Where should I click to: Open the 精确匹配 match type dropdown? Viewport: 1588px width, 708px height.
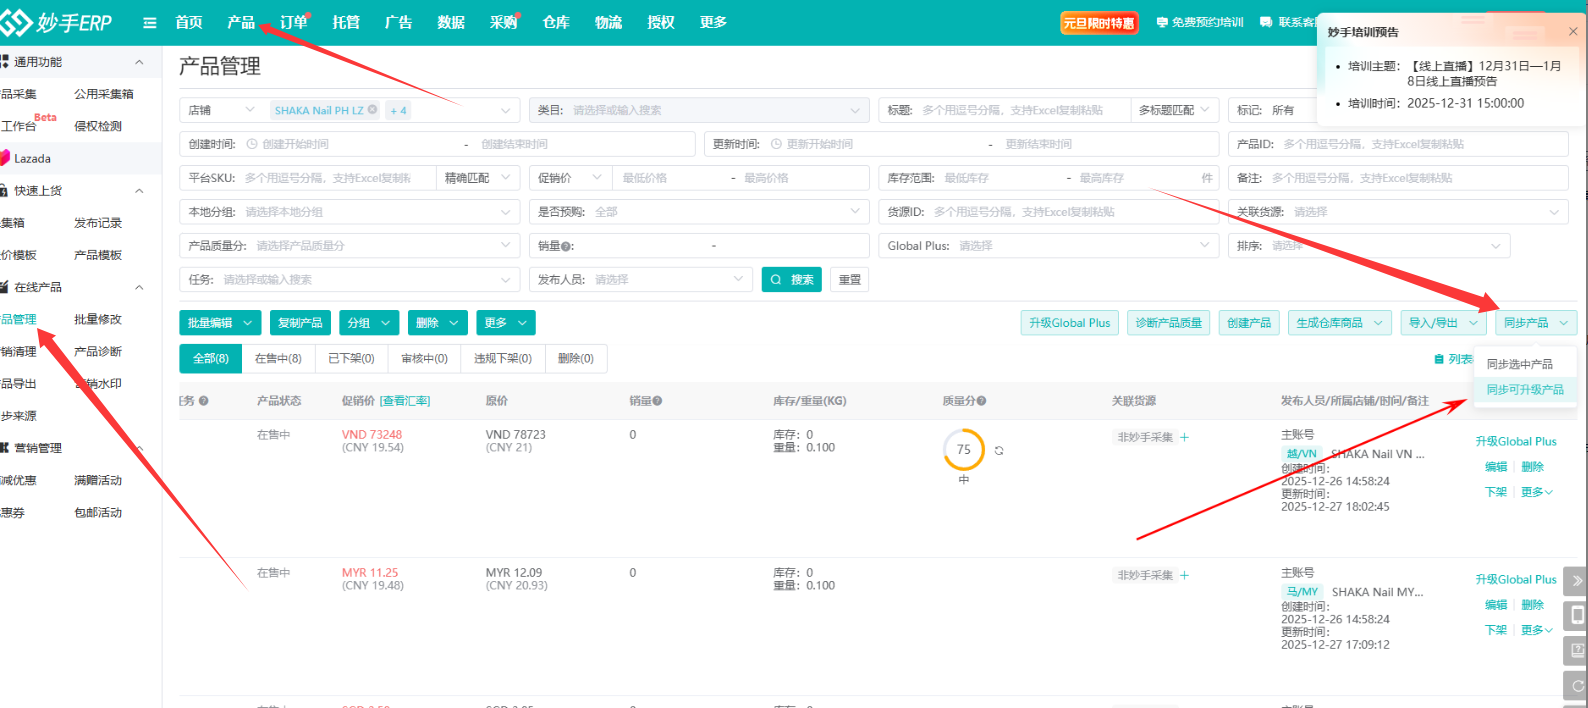(477, 178)
